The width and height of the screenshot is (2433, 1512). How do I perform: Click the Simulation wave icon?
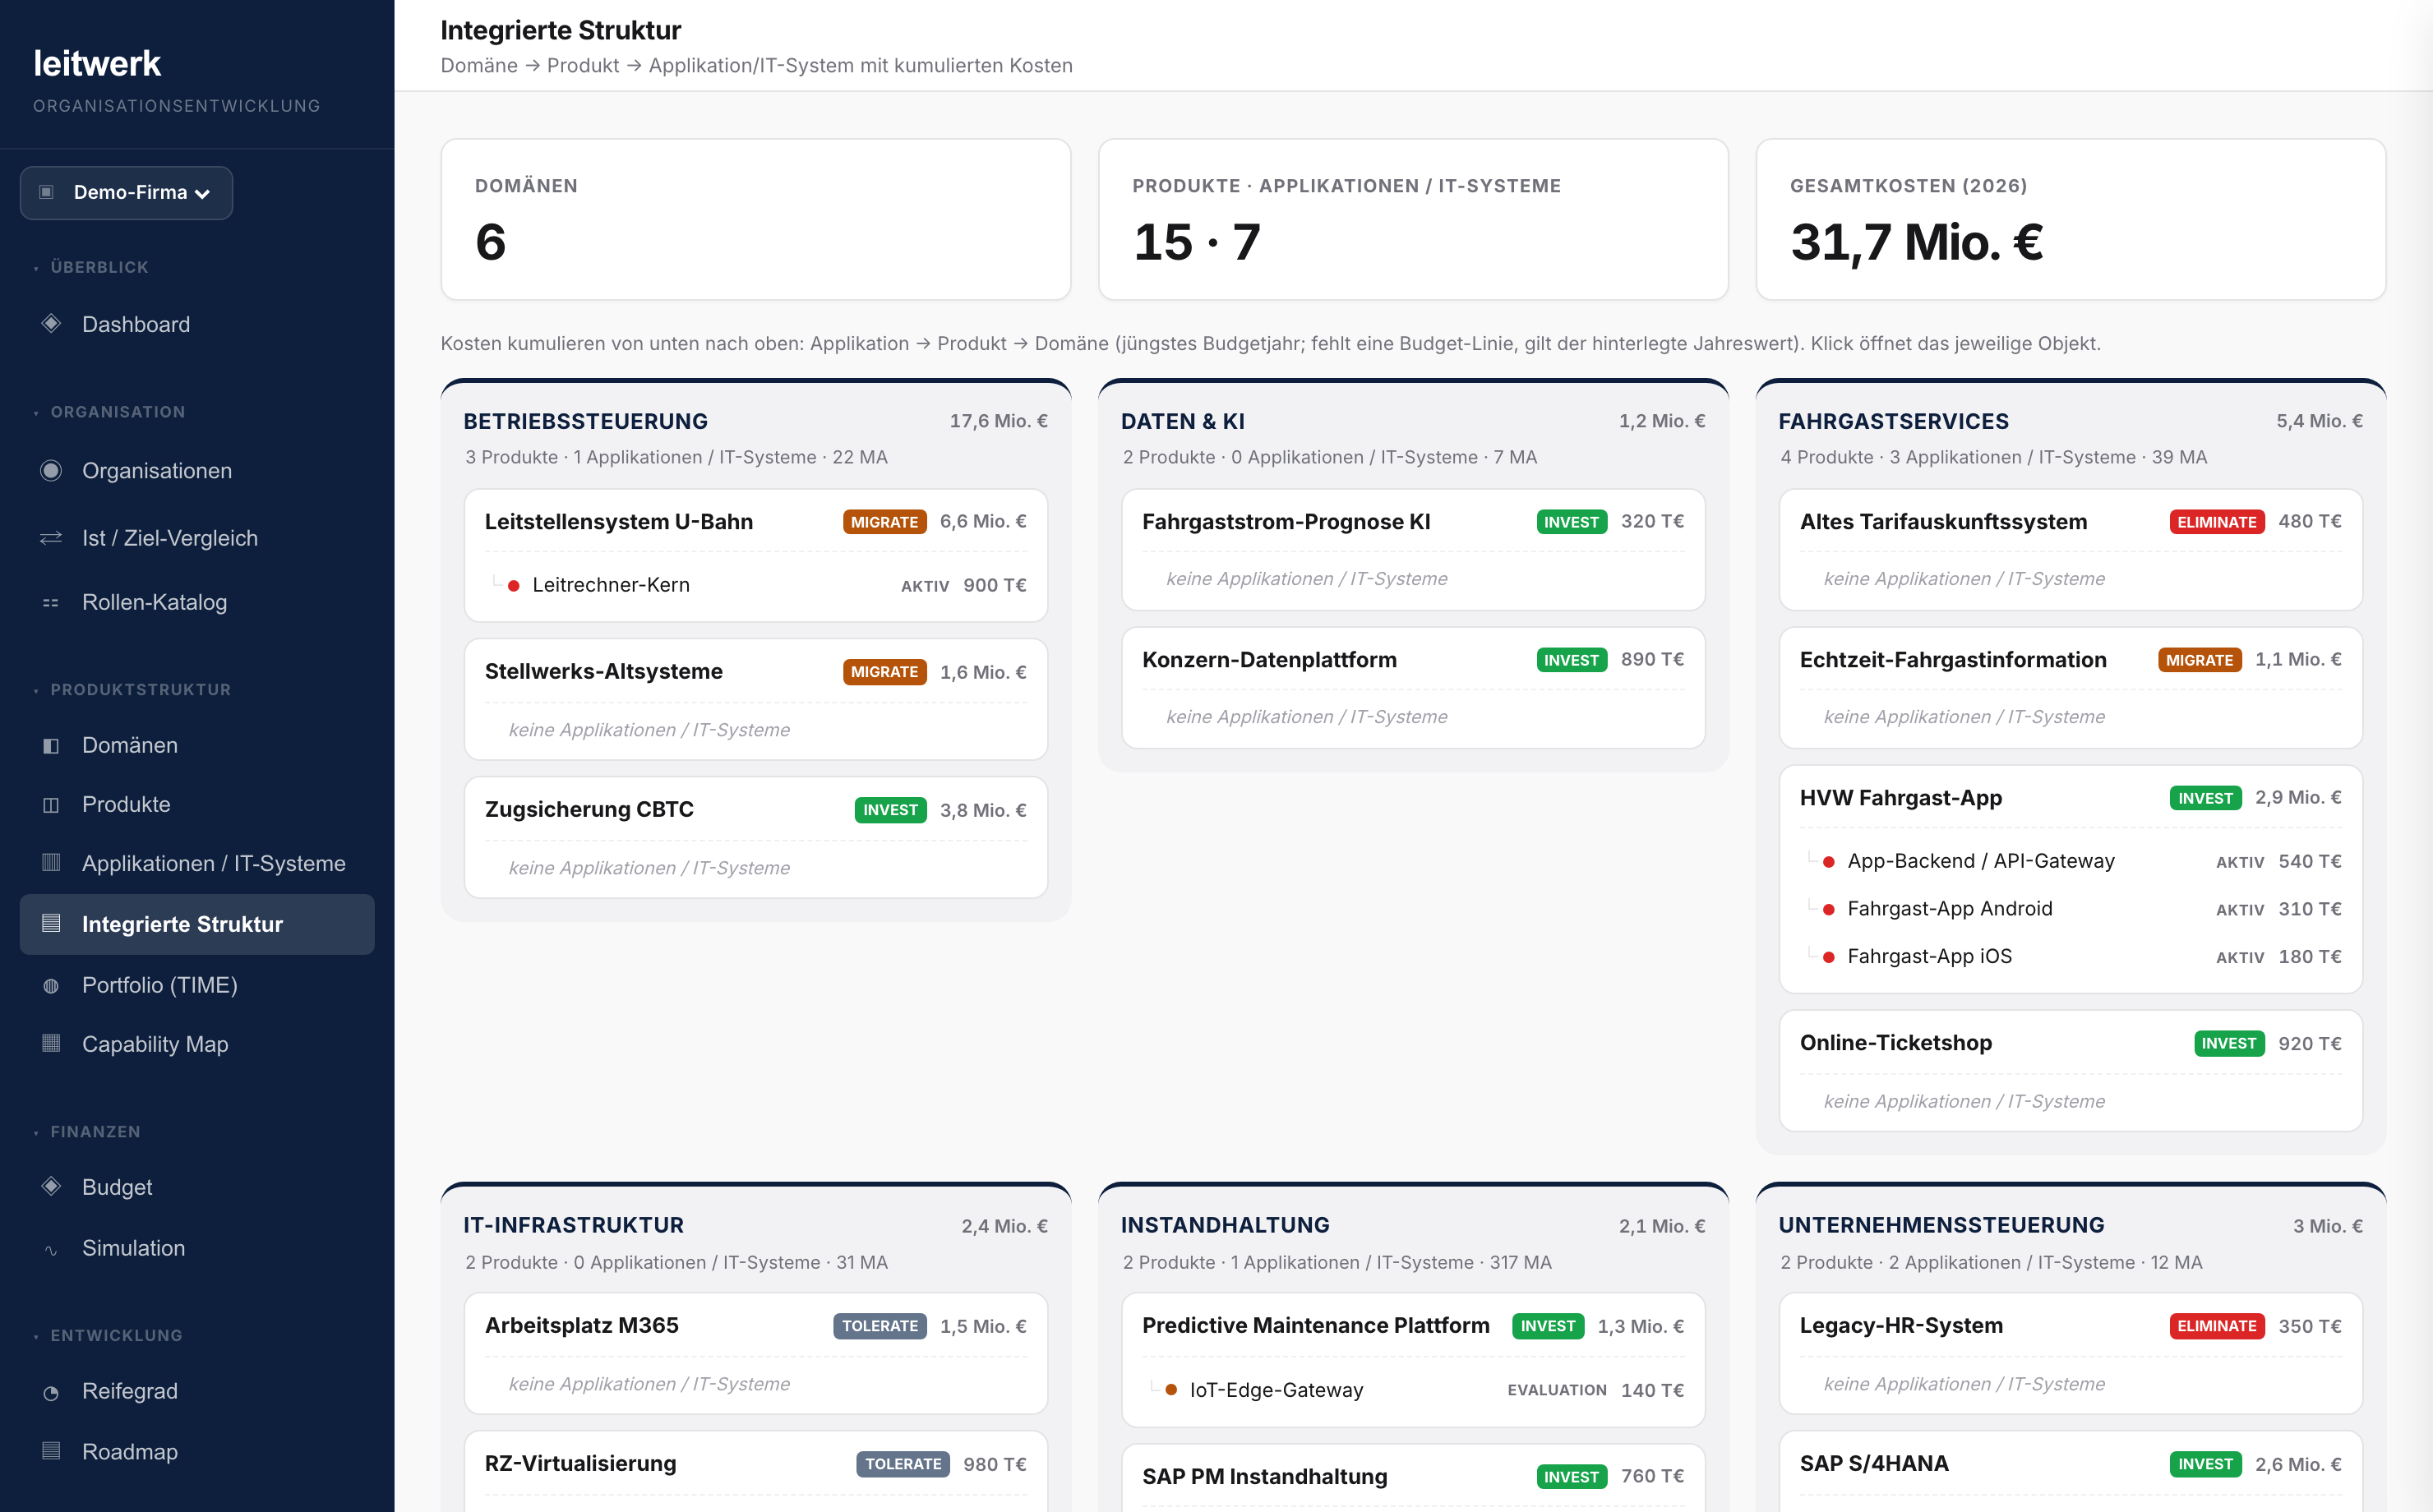tap(51, 1248)
